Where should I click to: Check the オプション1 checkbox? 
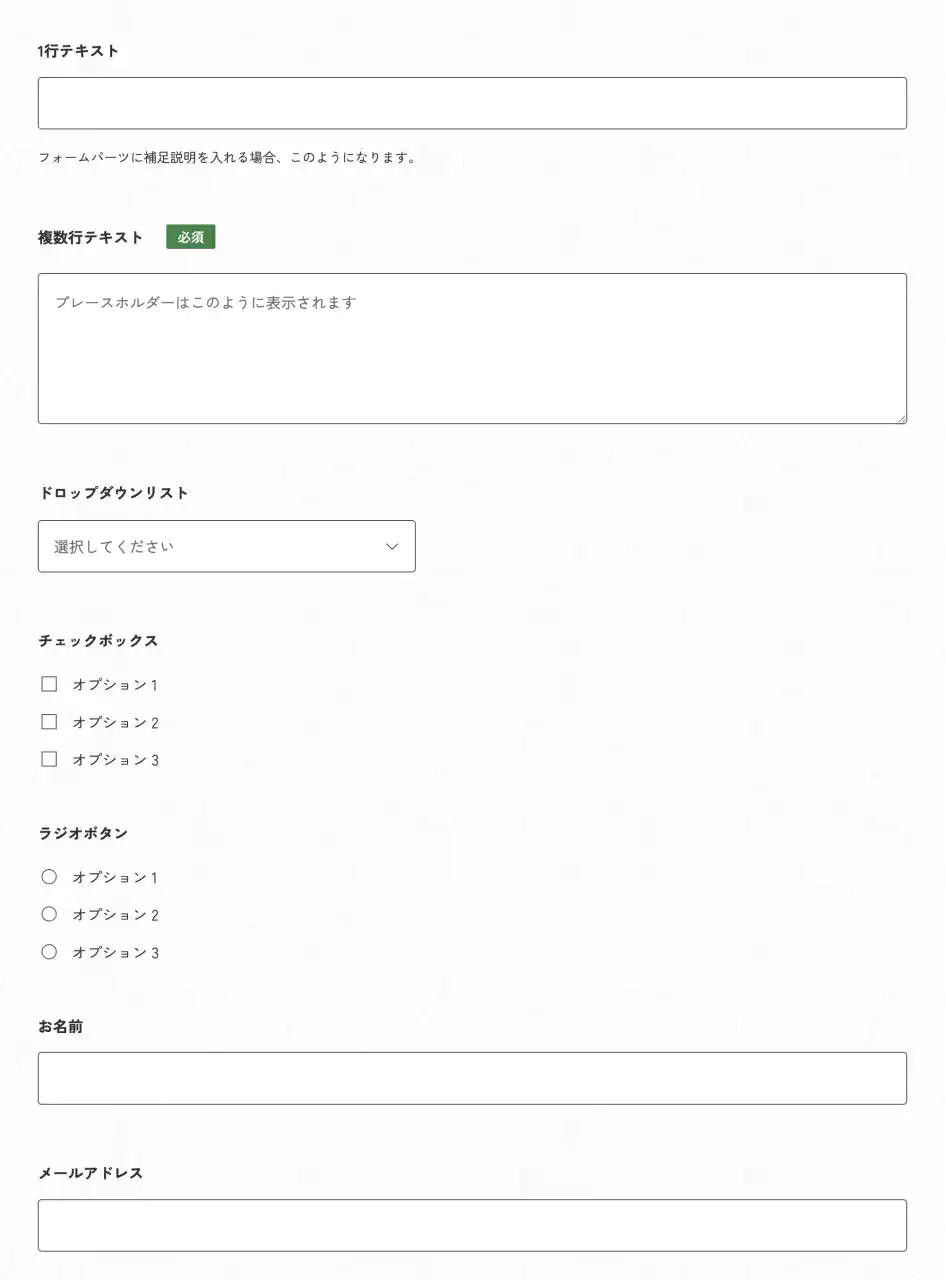[x=49, y=684]
